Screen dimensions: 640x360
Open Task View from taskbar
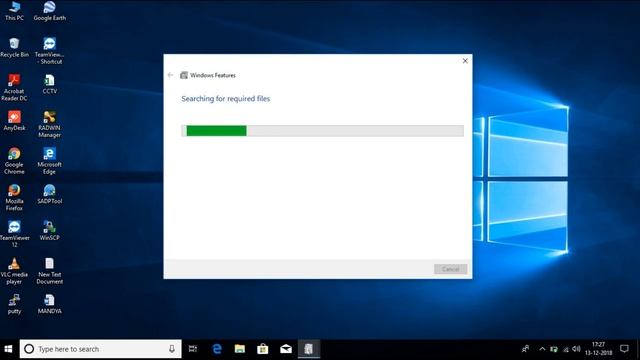click(x=193, y=349)
